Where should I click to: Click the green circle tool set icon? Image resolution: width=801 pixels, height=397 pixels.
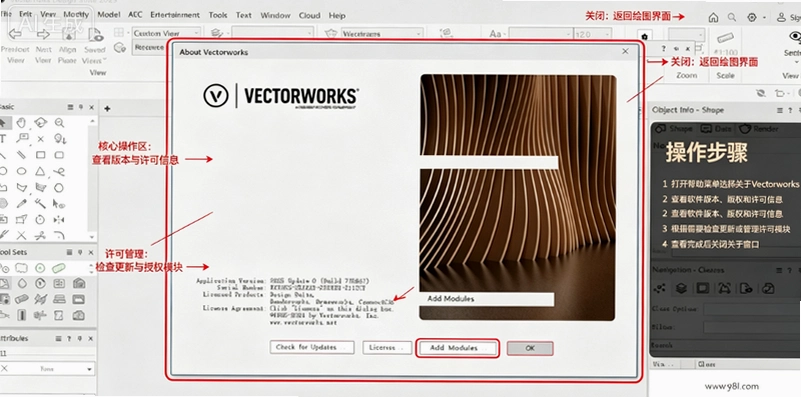40,268
